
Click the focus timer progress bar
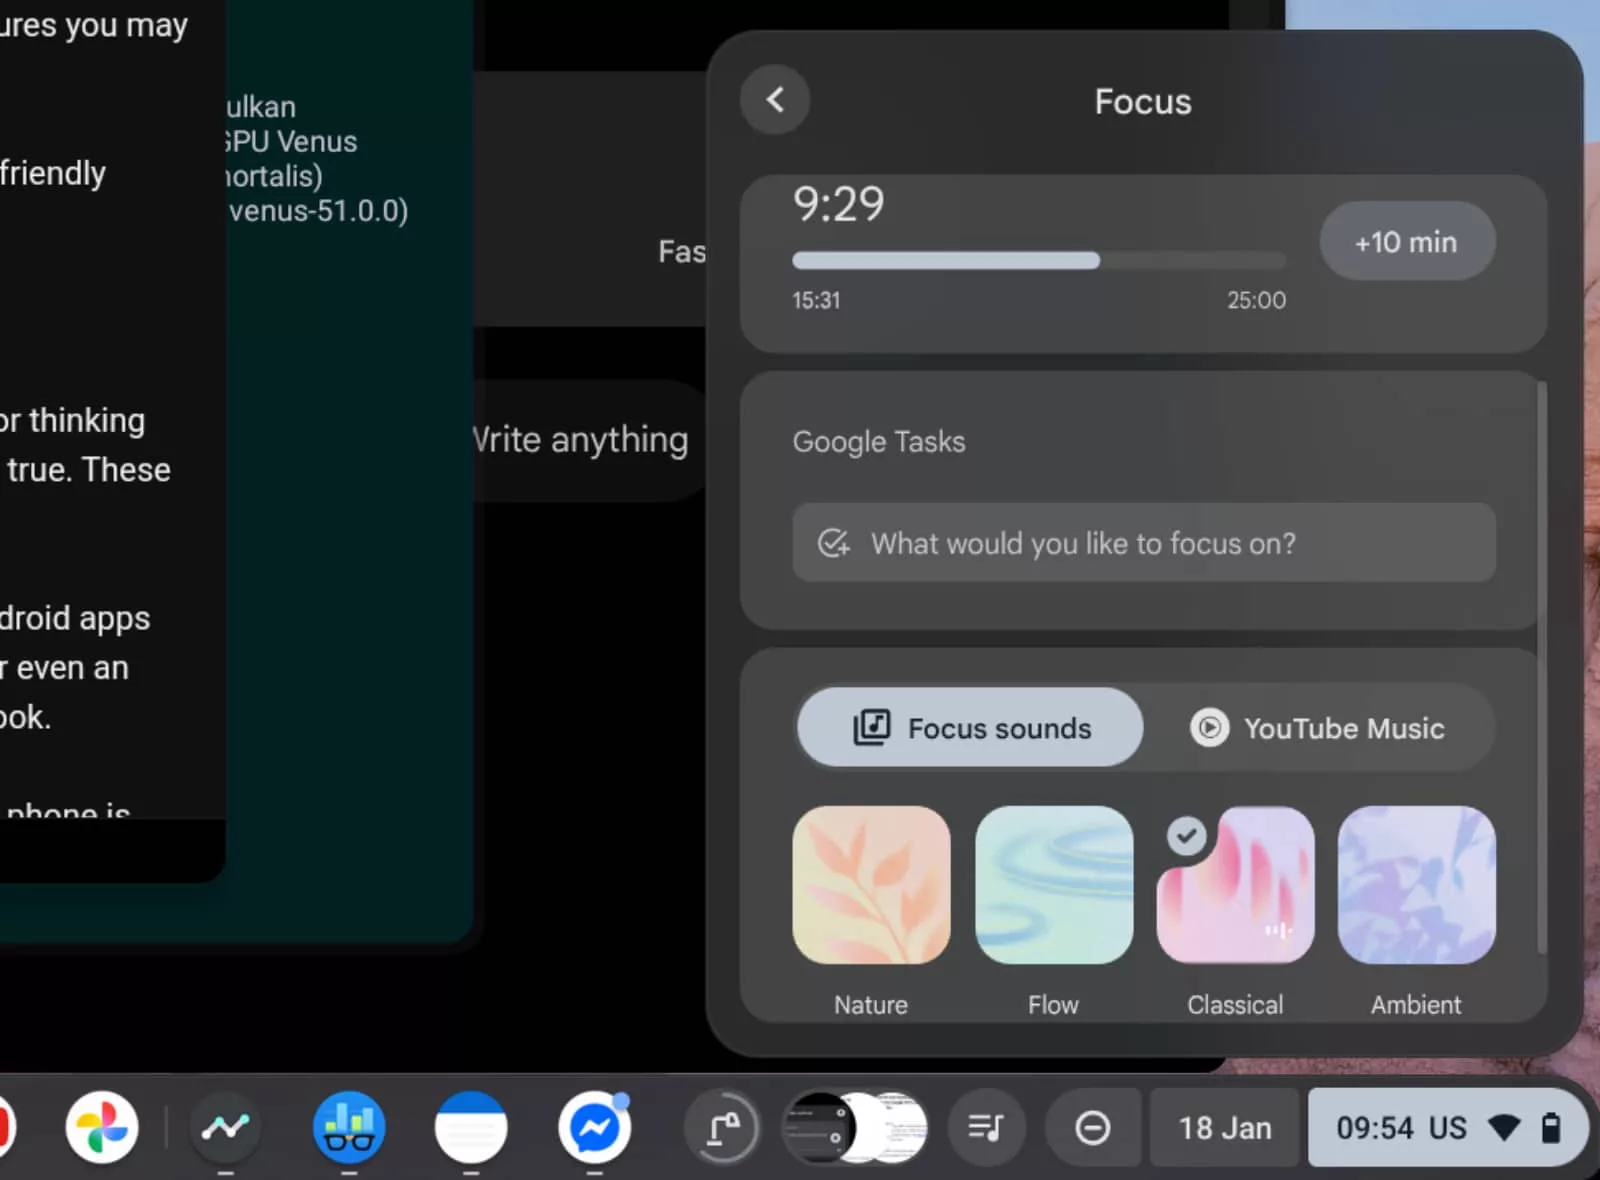coord(1038,261)
